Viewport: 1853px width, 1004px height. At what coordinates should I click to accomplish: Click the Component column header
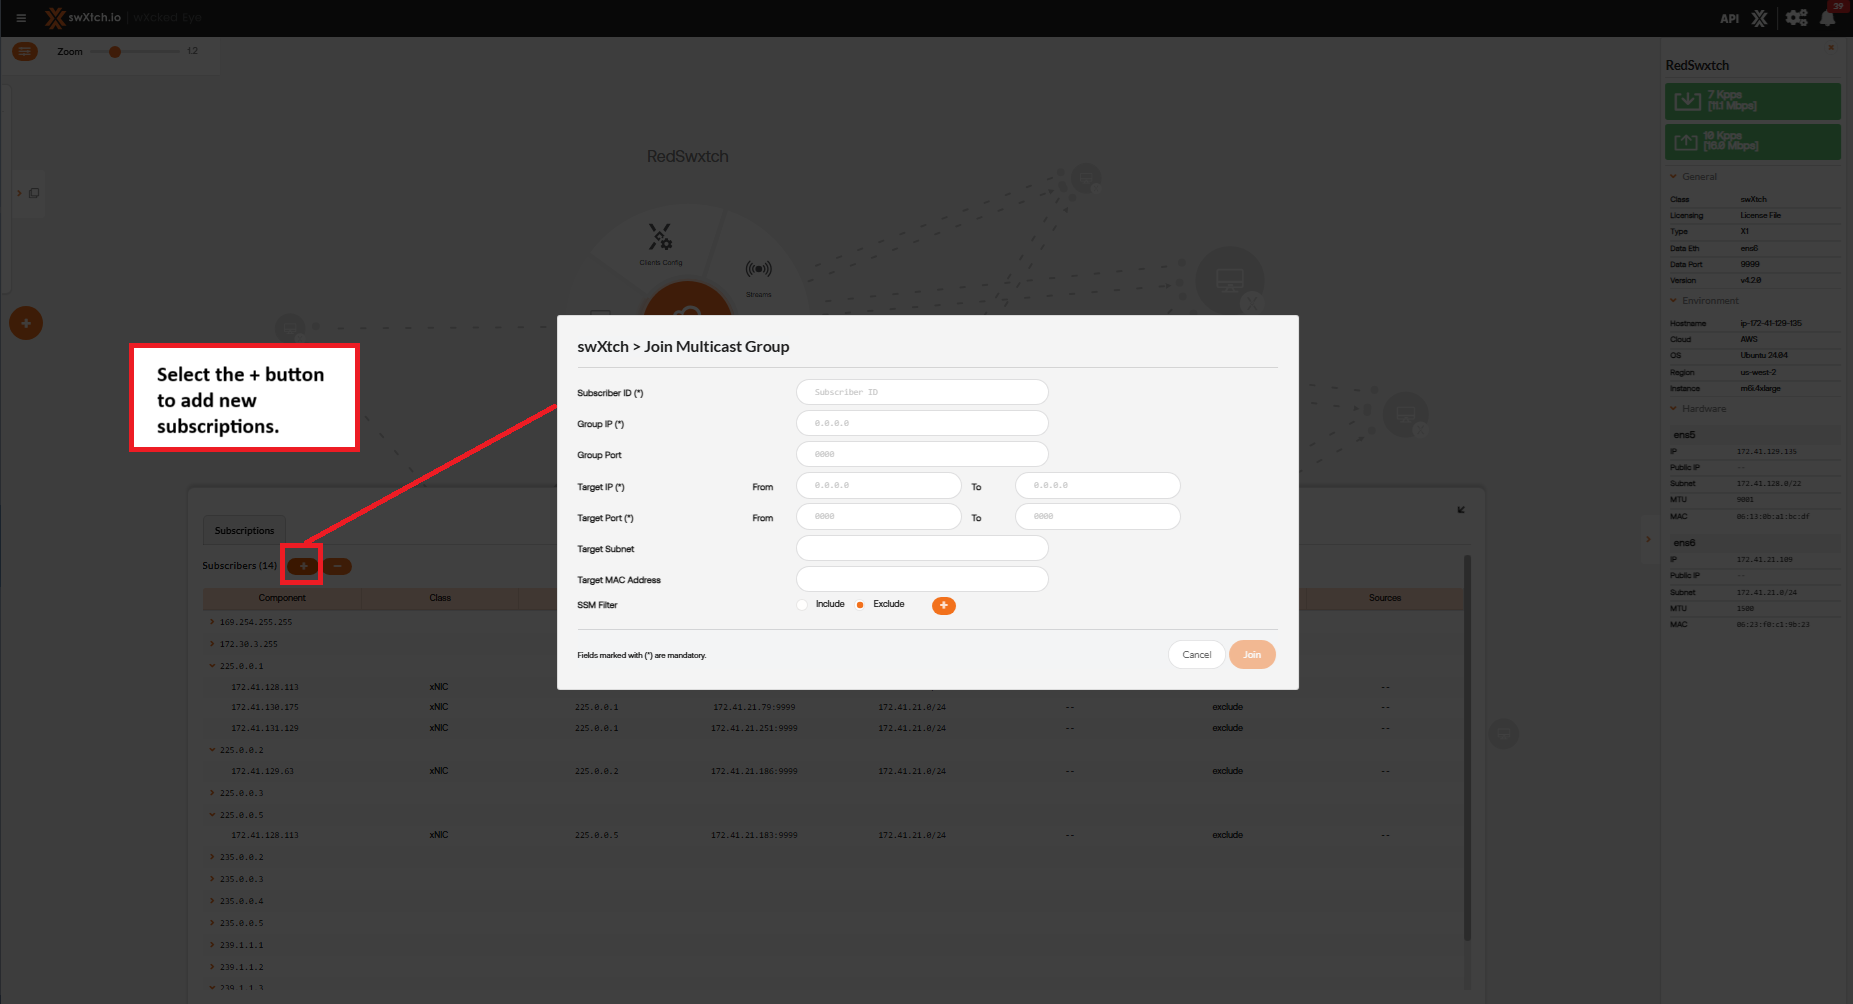(282, 598)
